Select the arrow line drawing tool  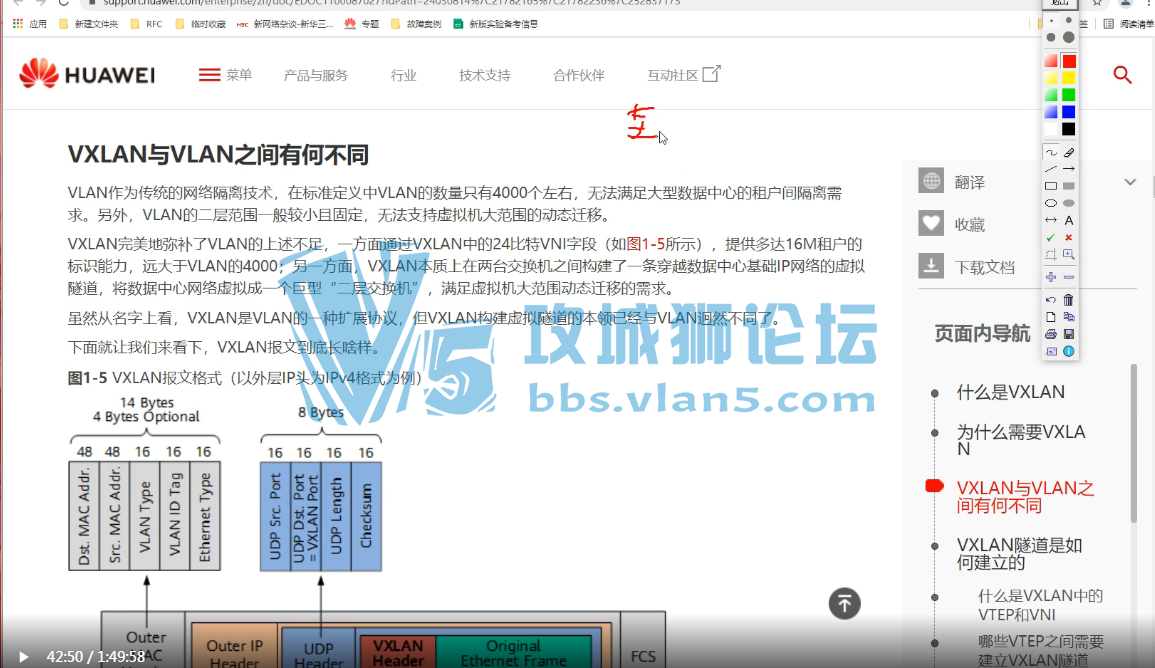[x=1069, y=169]
